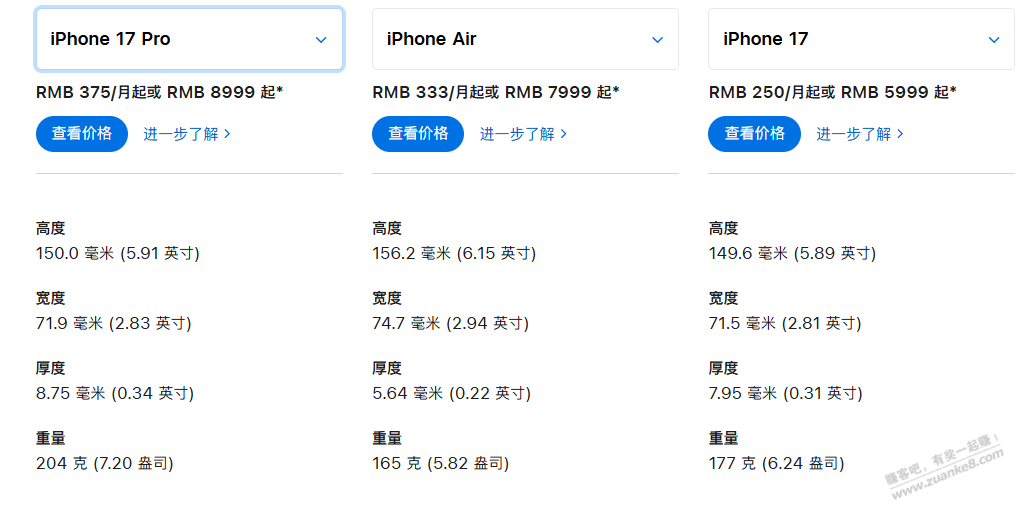
Task: Select the 8.75 毫米 thickness value
Action: click(x=71, y=394)
